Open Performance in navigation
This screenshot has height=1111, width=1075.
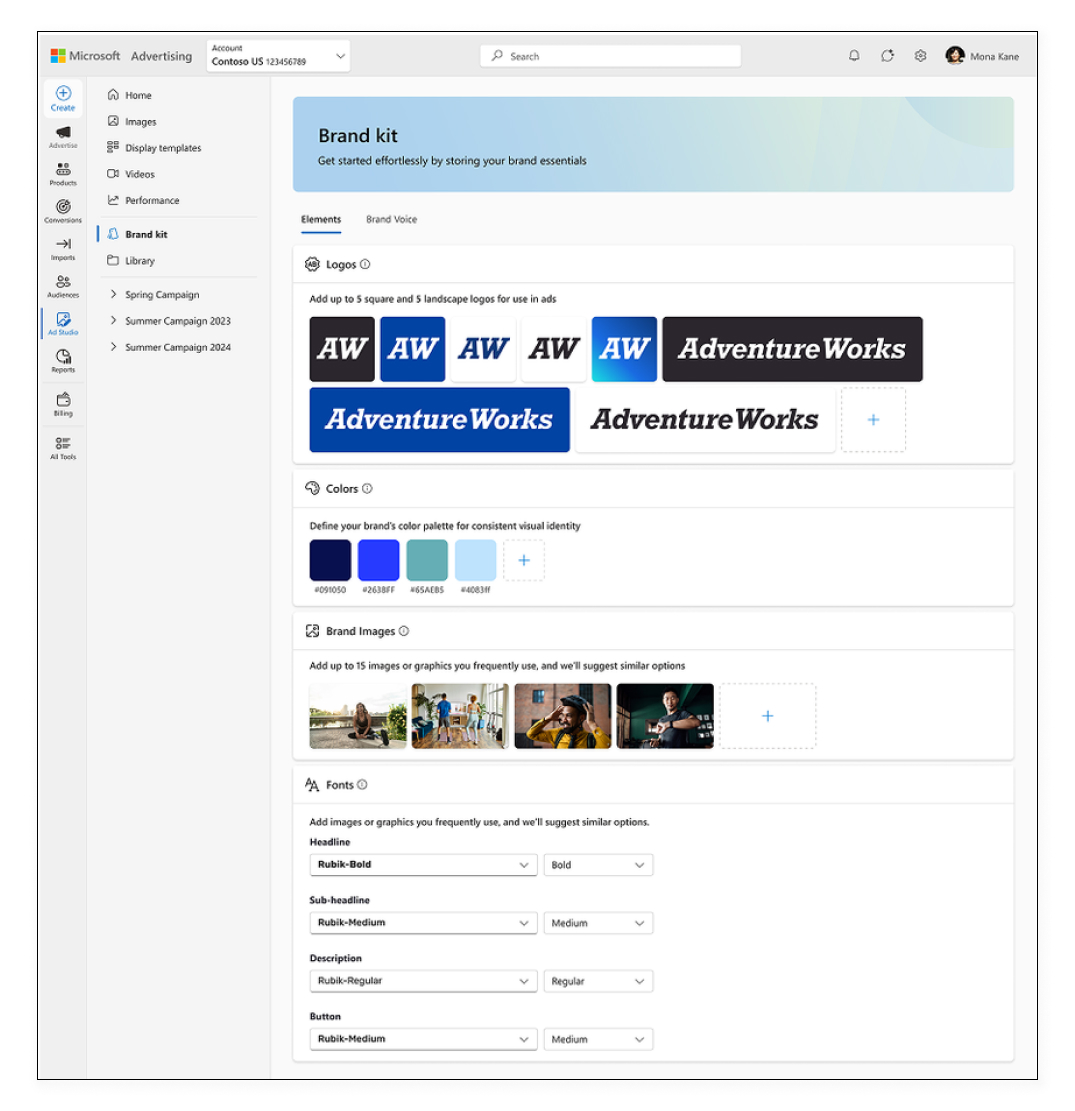coord(152,201)
